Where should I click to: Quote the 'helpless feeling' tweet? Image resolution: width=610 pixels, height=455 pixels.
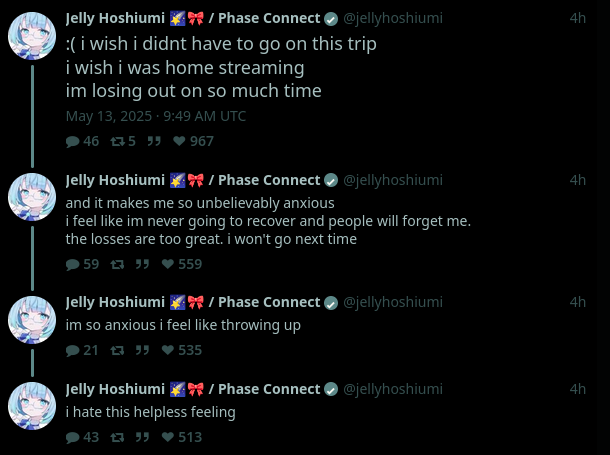click(143, 437)
